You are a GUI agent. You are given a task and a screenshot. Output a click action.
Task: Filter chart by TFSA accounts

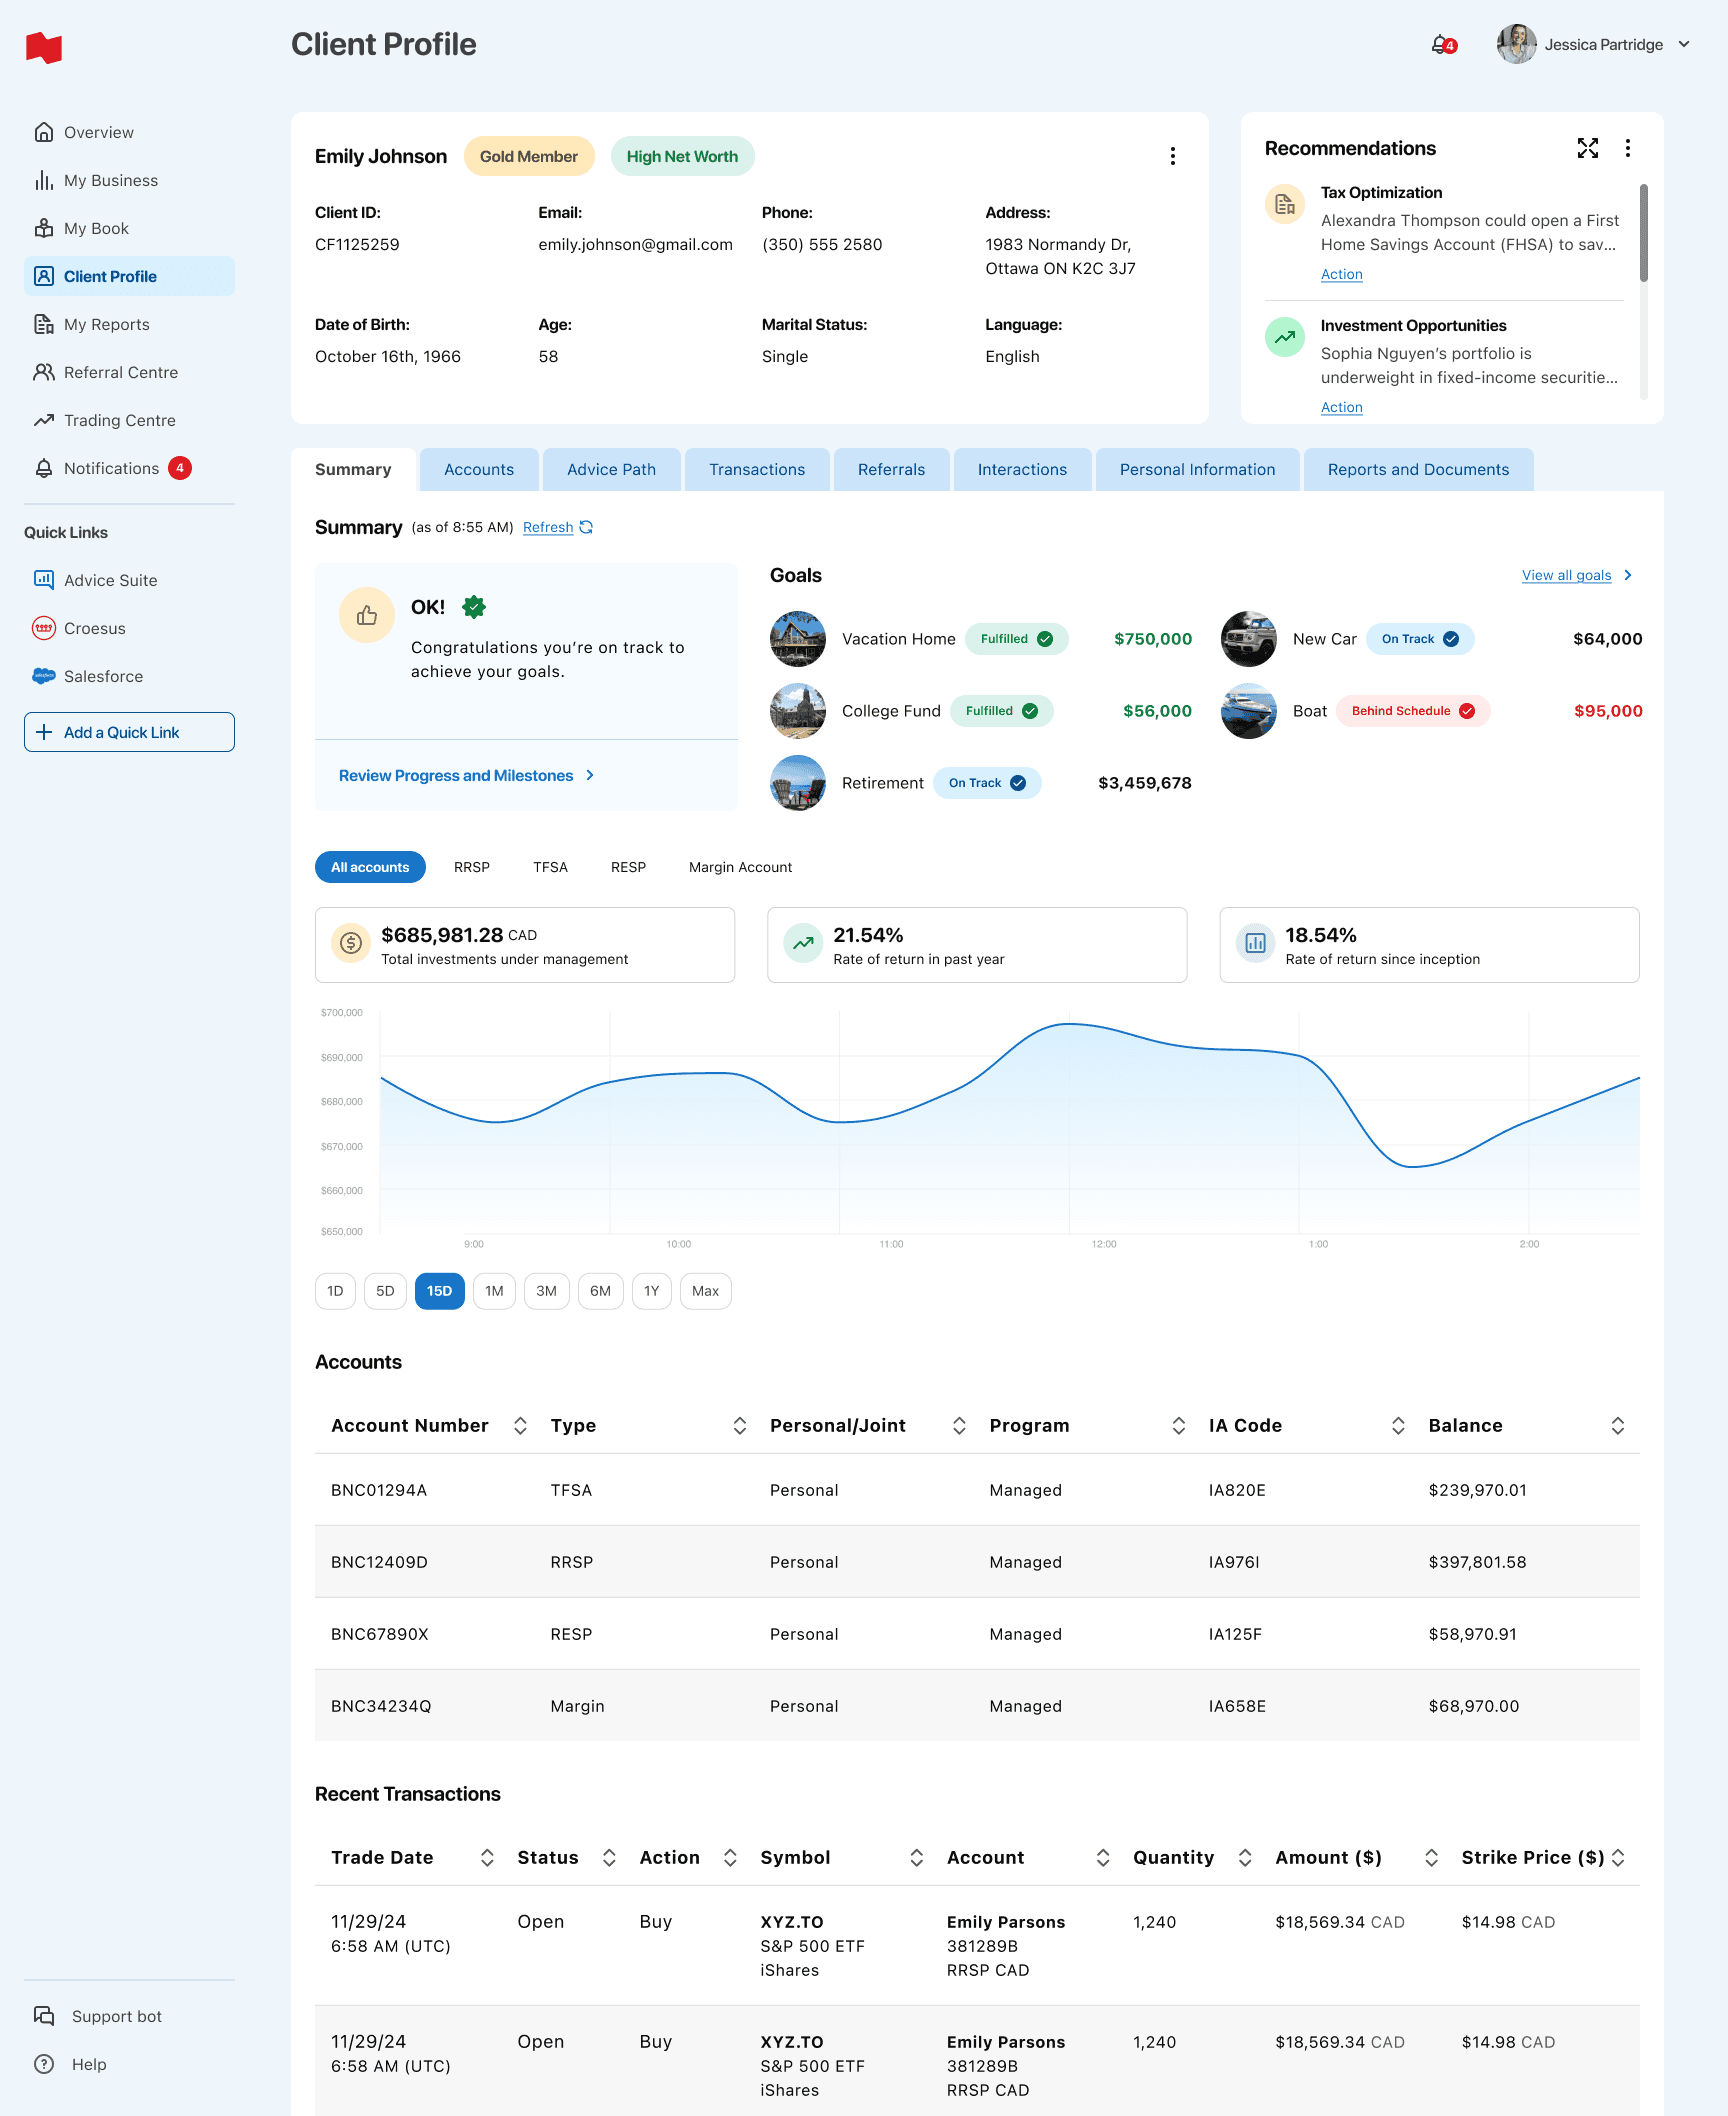pyautogui.click(x=550, y=867)
